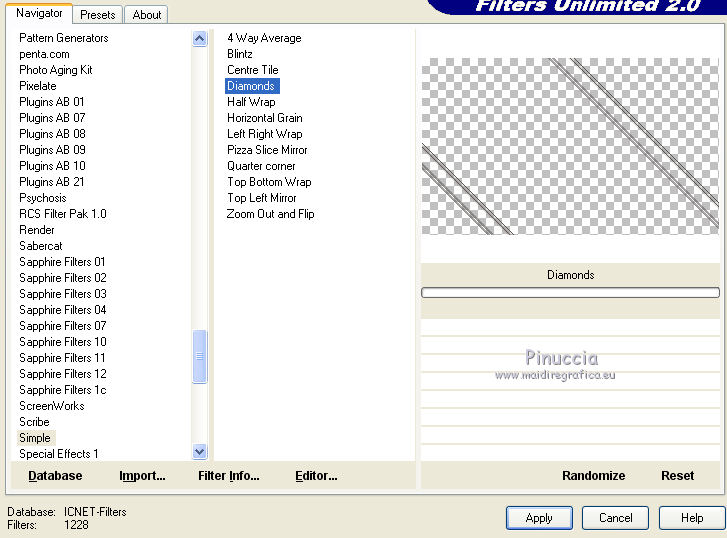This screenshot has width=727, height=538.
Task: Randomize the filter settings
Action: [593, 476]
